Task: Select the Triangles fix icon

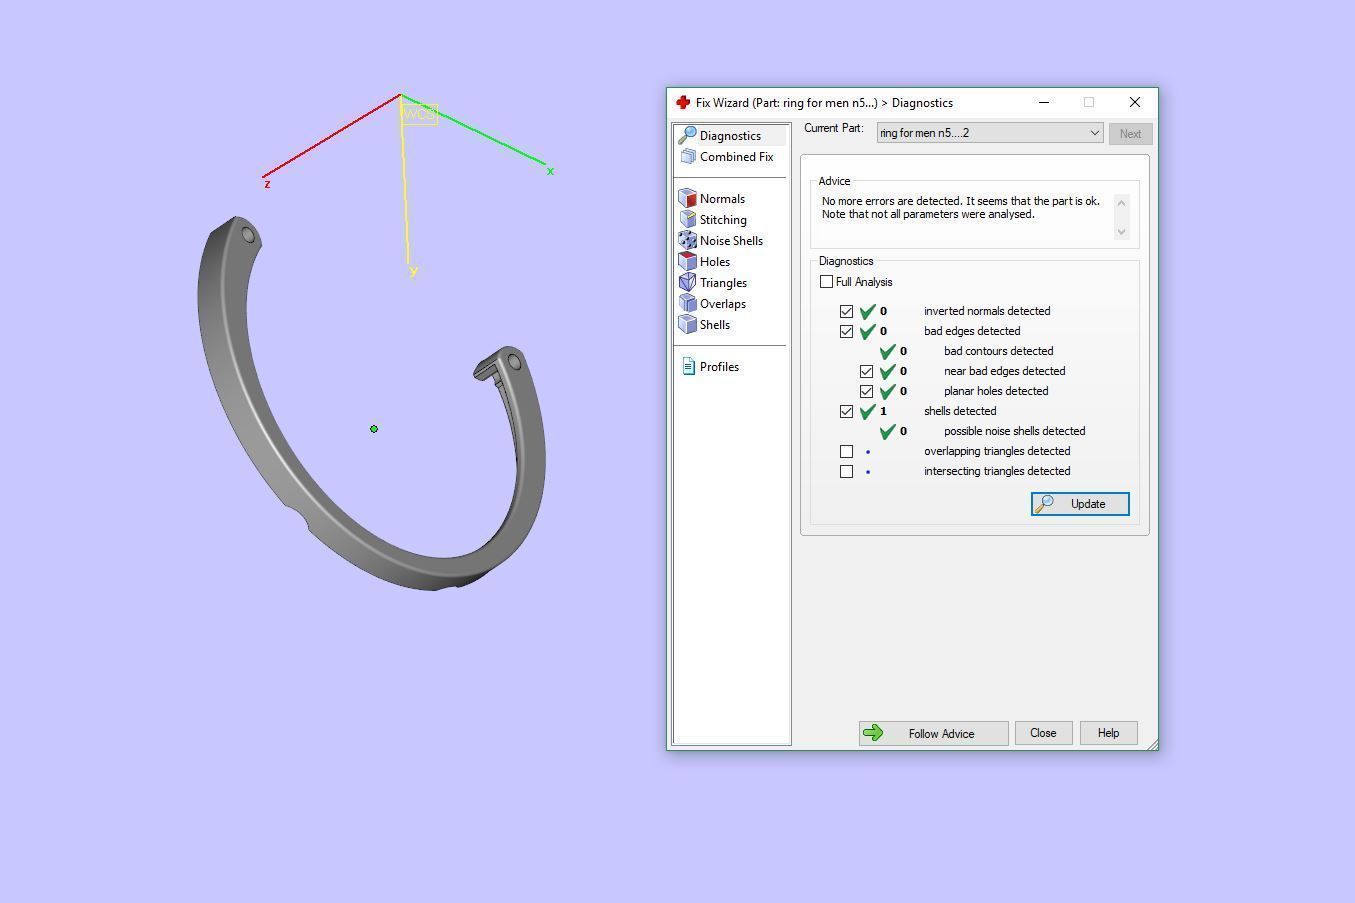Action: [687, 282]
